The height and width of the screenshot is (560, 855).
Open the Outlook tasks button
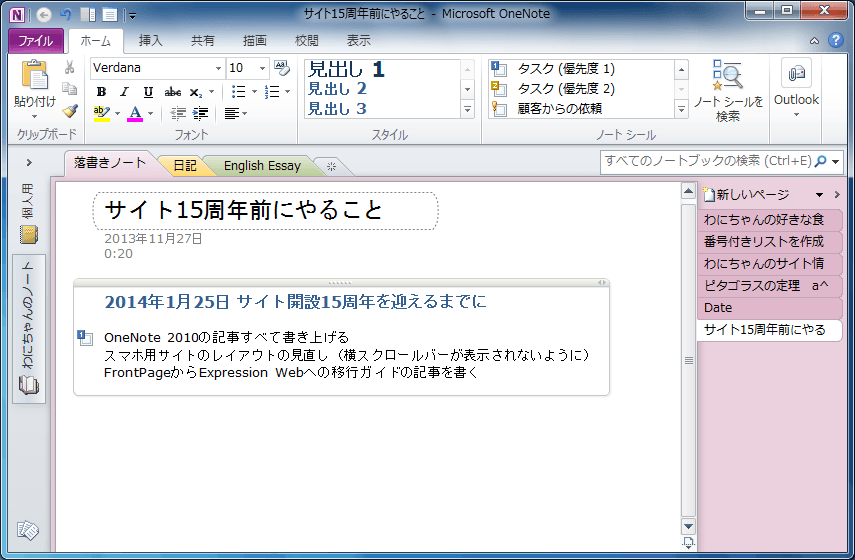(796, 89)
